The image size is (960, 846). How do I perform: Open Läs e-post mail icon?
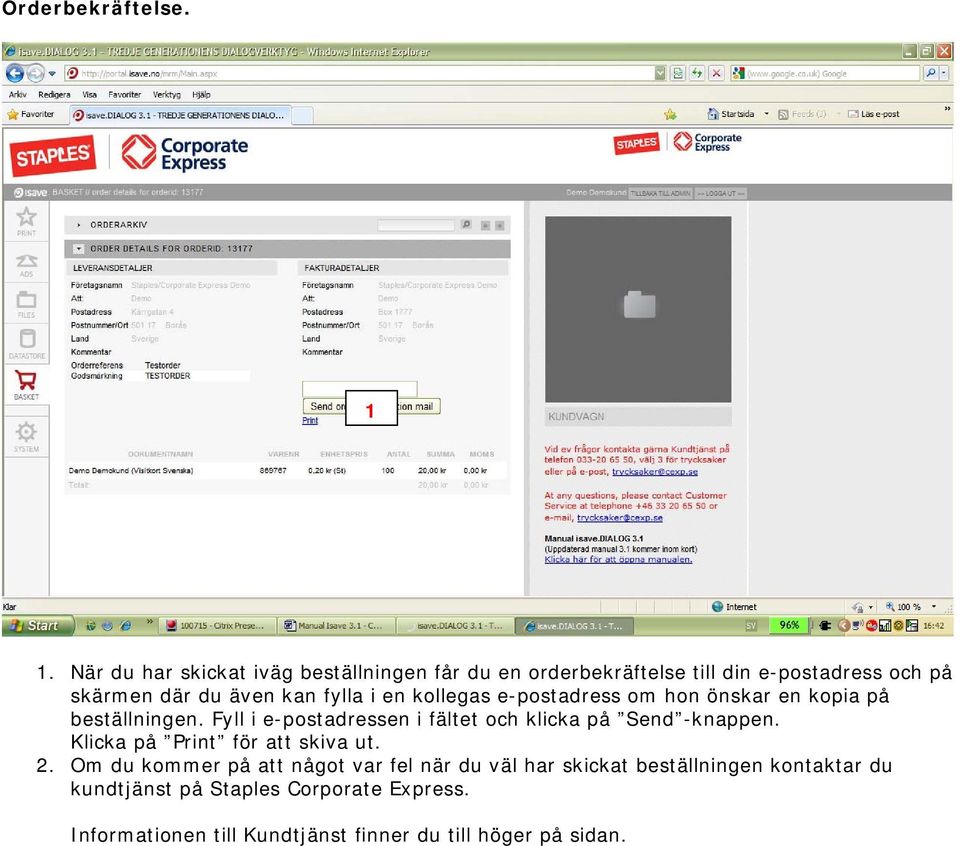point(853,114)
